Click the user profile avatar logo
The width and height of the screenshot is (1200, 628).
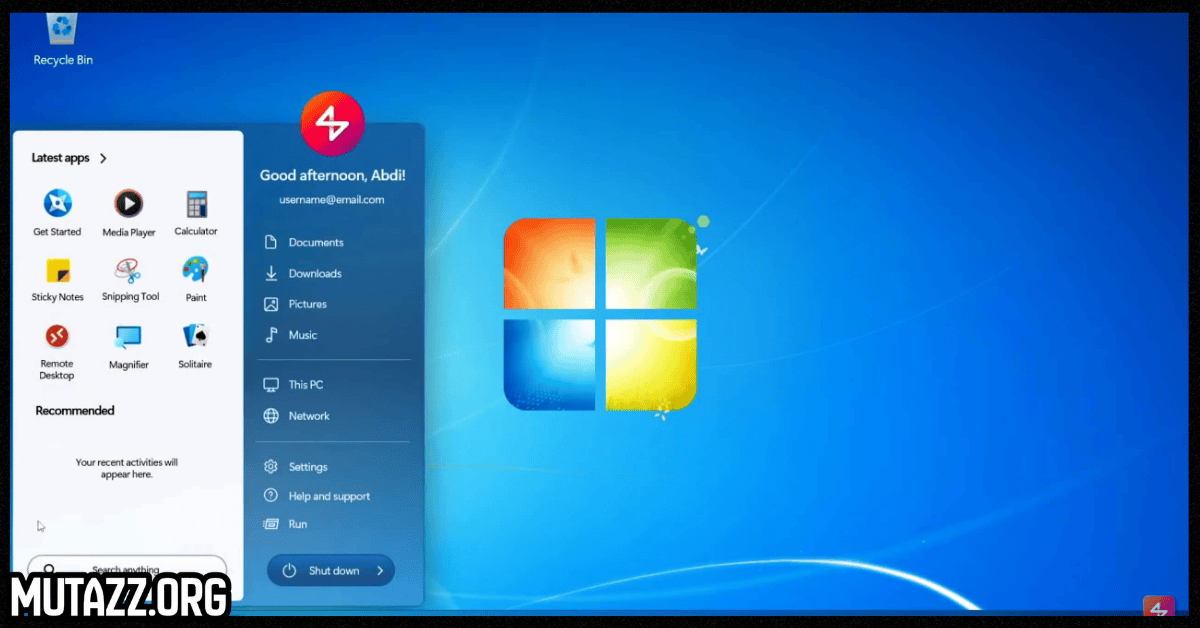click(332, 124)
